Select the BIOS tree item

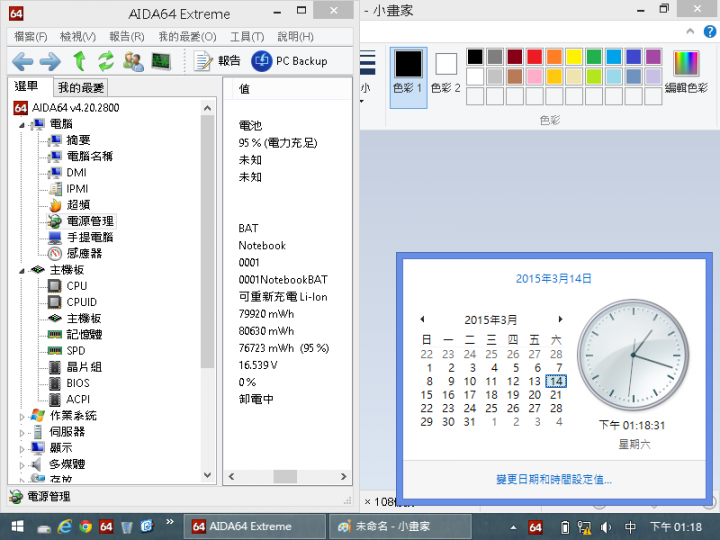pos(78,383)
